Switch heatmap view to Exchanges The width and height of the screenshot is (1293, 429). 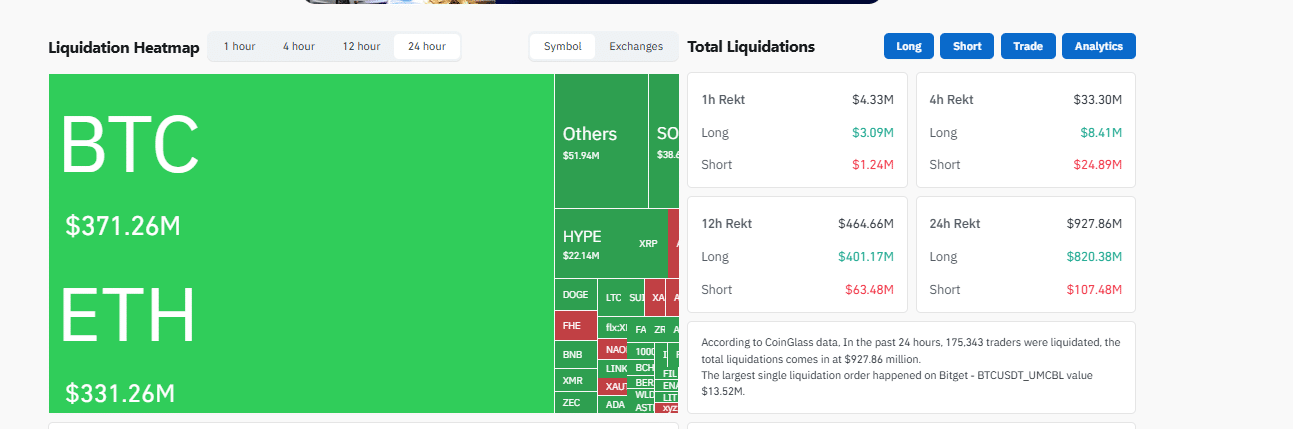pos(636,46)
